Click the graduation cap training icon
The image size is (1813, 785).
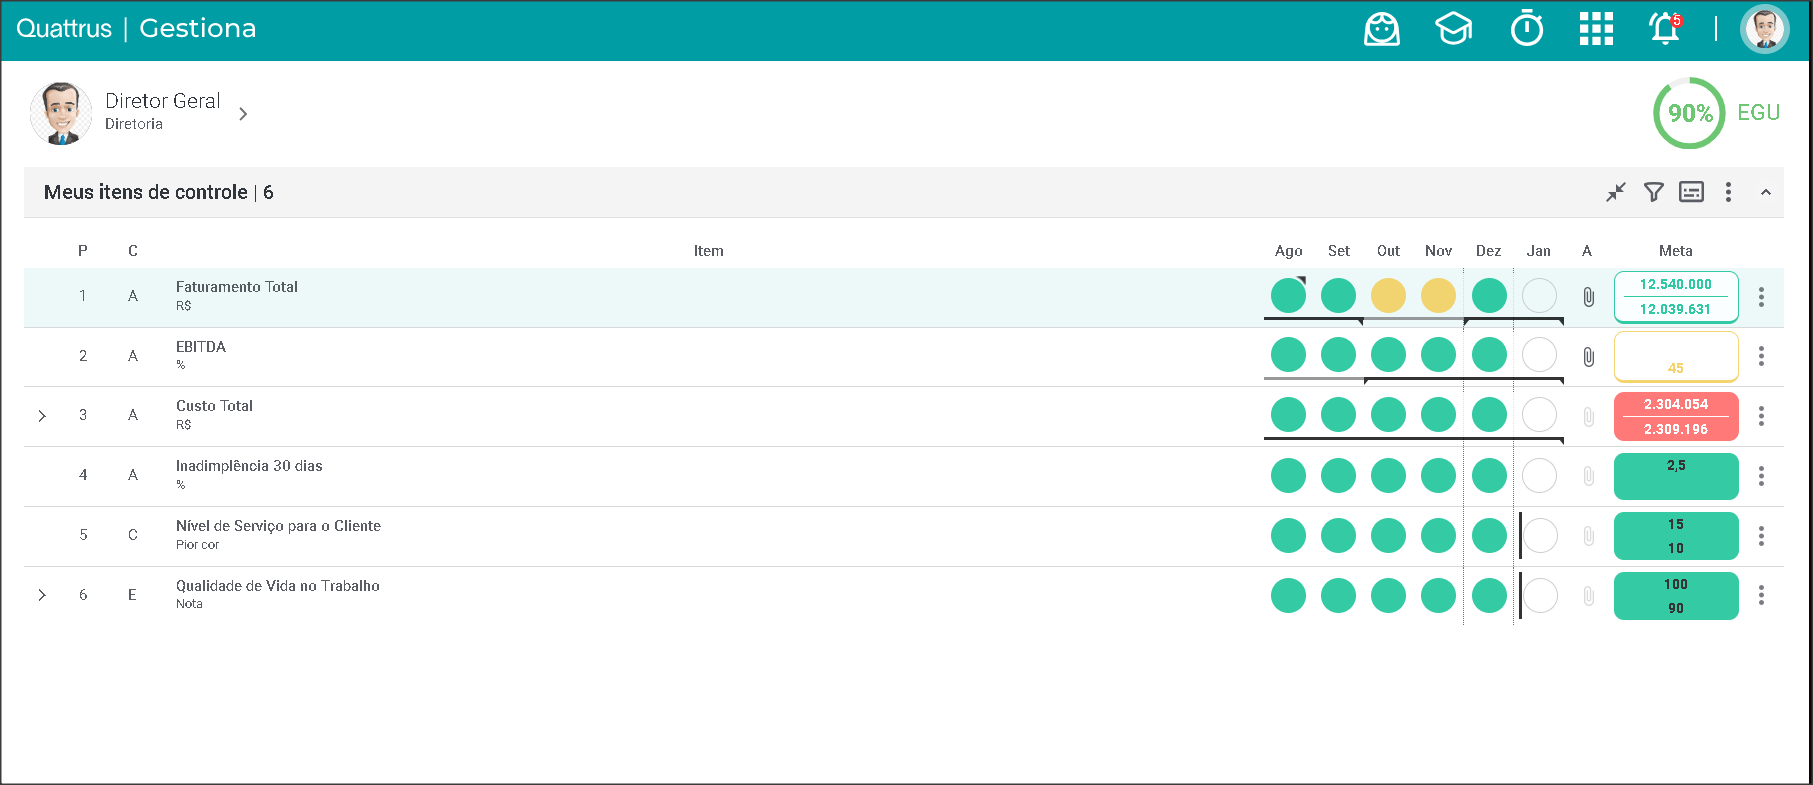[x=1453, y=29]
